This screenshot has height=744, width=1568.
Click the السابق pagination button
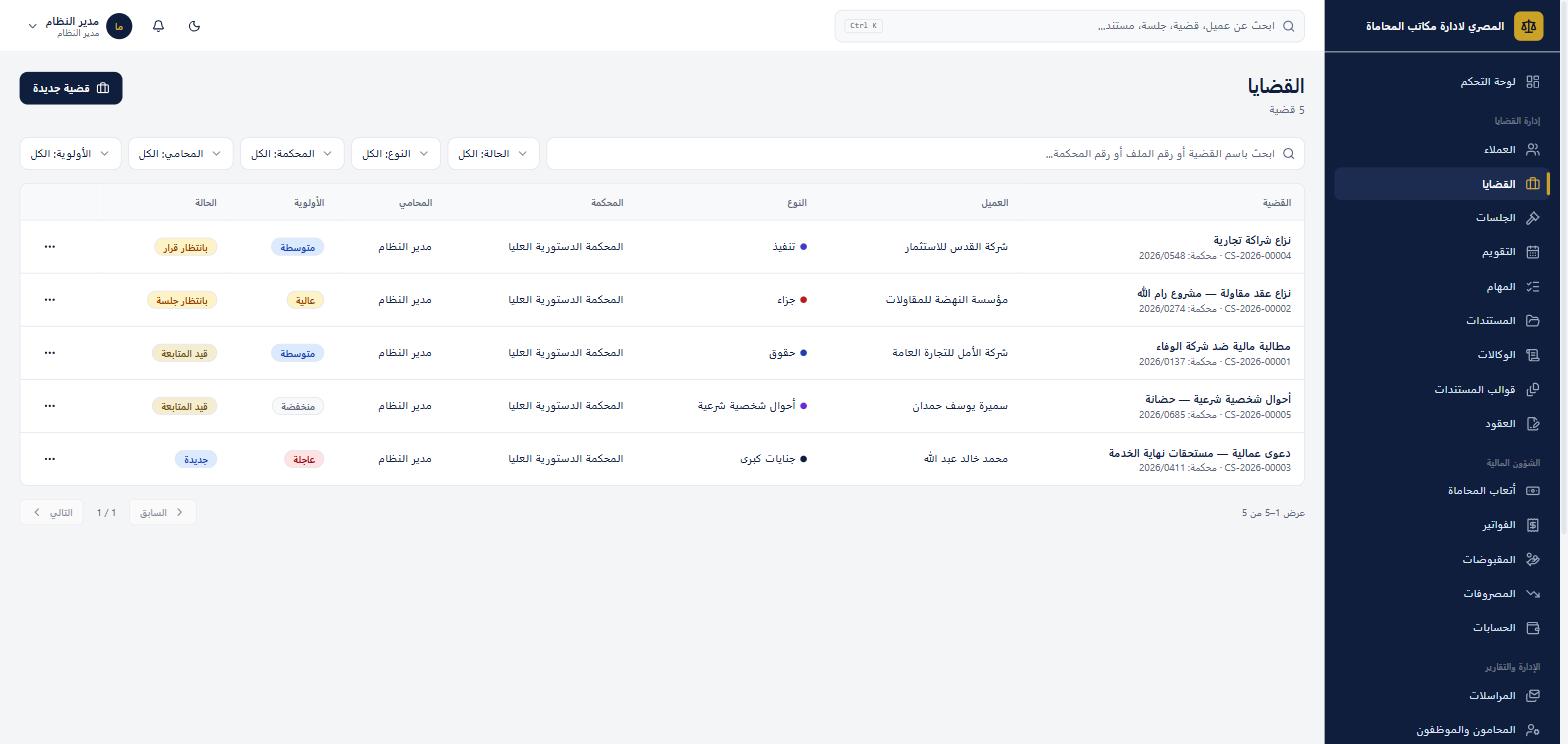pyautogui.click(x=163, y=513)
